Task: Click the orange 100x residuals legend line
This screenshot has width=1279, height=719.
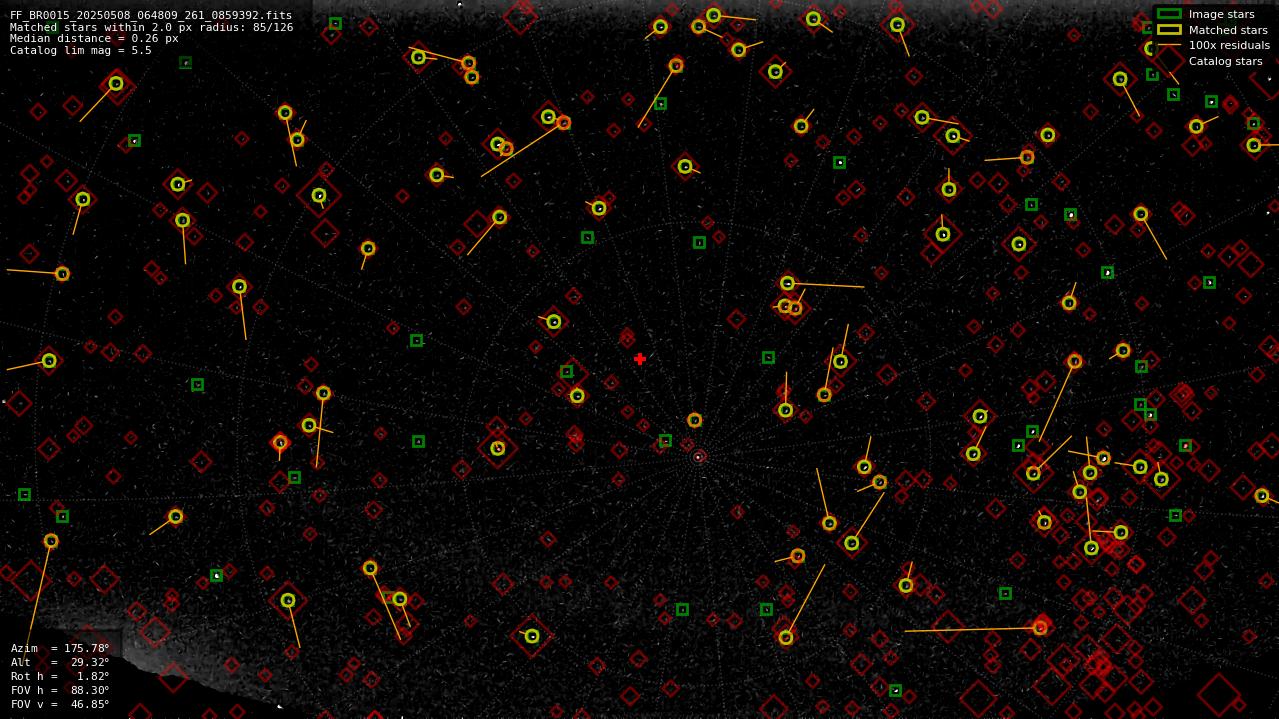Action: pyautogui.click(x=1169, y=45)
